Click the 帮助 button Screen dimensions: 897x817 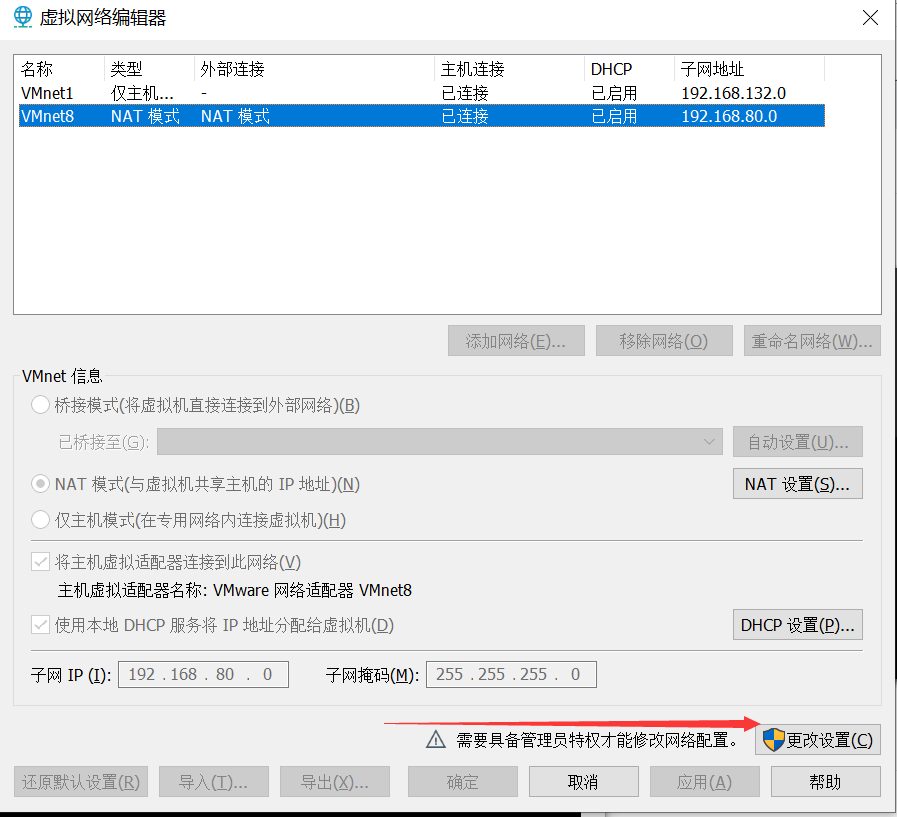[x=825, y=782]
